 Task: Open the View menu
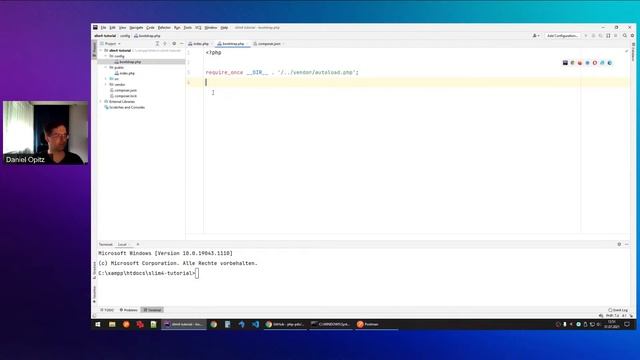tap(122, 28)
